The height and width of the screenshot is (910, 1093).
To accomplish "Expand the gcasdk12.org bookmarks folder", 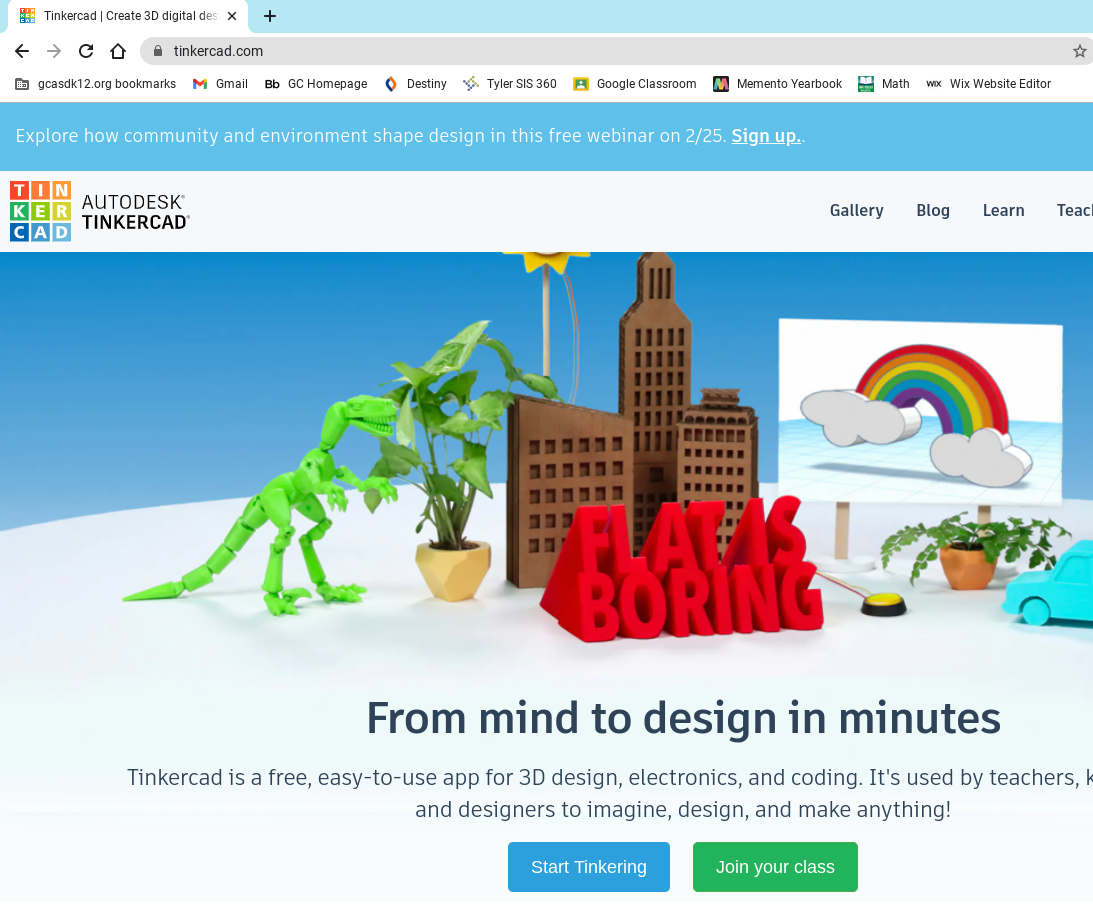I will [x=95, y=84].
